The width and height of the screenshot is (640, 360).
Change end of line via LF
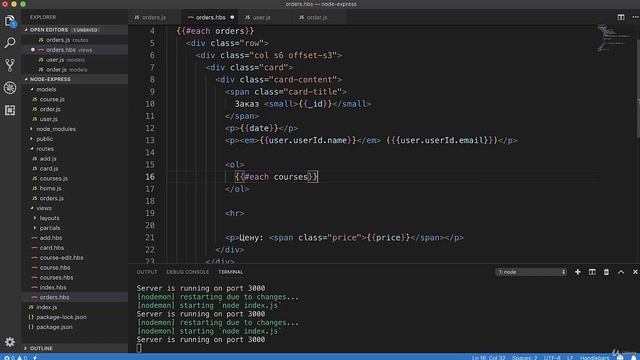pyautogui.click(x=570, y=358)
